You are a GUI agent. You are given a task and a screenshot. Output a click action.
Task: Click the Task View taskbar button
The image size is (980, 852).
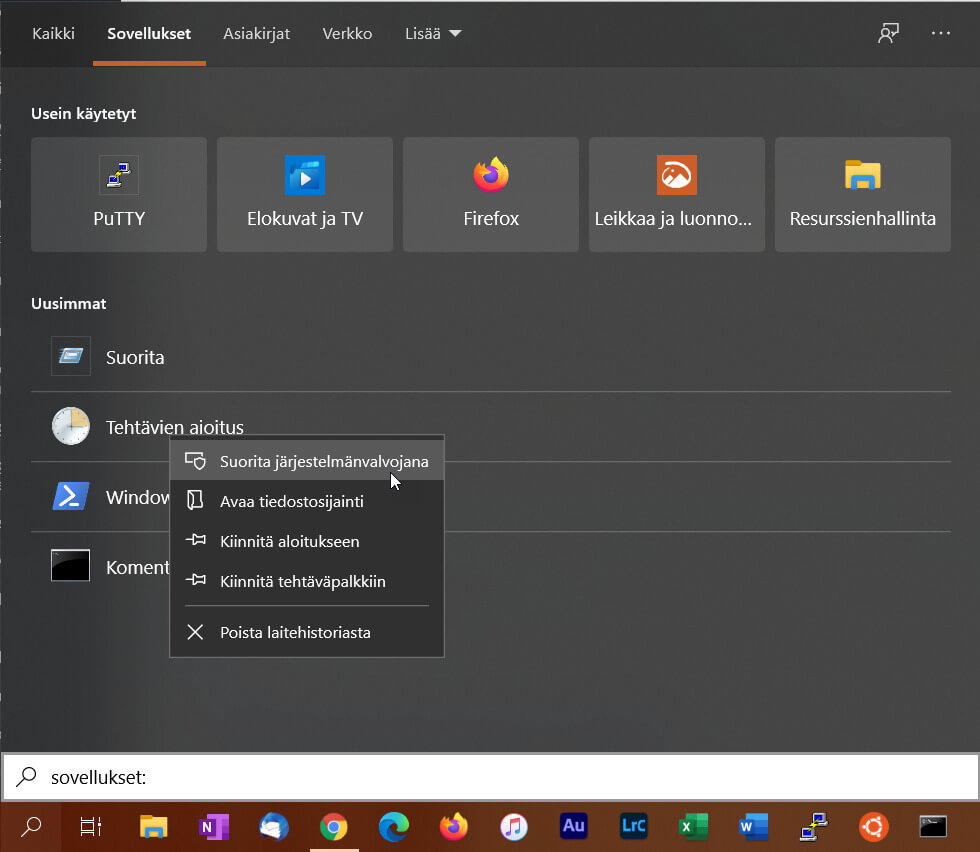pyautogui.click(x=91, y=826)
